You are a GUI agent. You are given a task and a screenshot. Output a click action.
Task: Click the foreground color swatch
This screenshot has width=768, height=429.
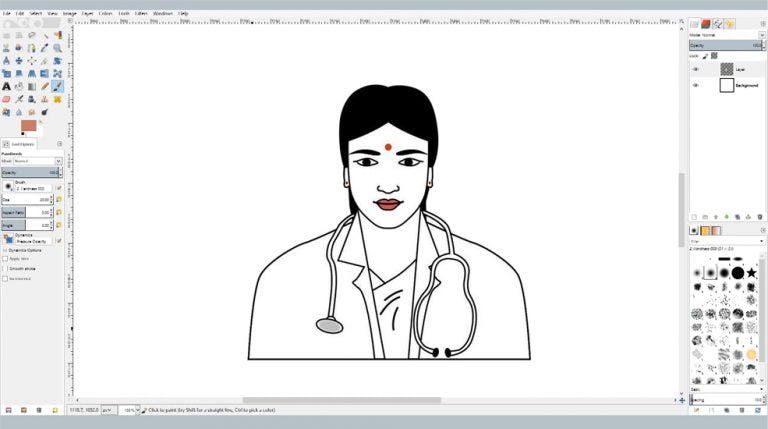tap(27, 125)
